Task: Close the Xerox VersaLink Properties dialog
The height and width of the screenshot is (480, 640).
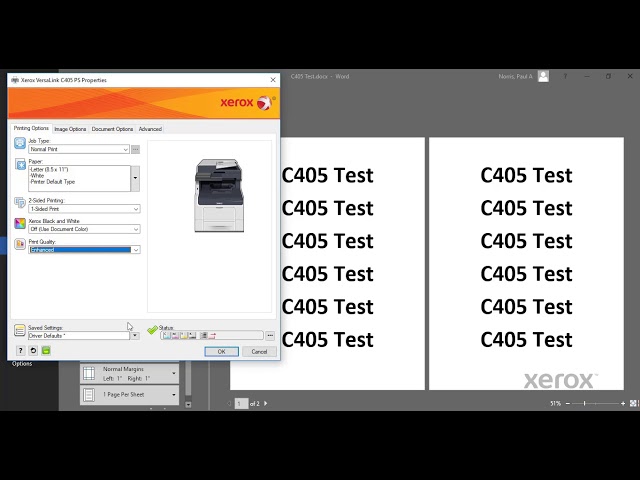Action: pyautogui.click(x=273, y=80)
